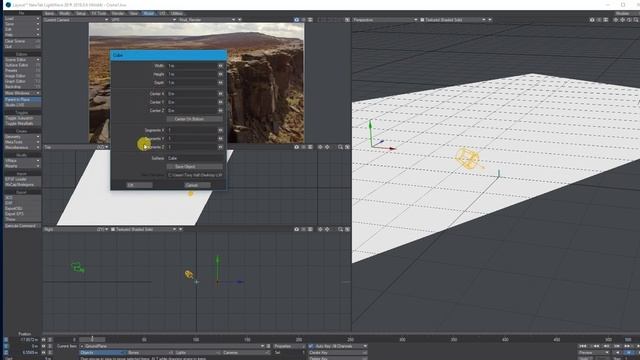Click the Width value stepper arrows
The height and width of the screenshot is (360, 640).
pyautogui.click(x=220, y=66)
